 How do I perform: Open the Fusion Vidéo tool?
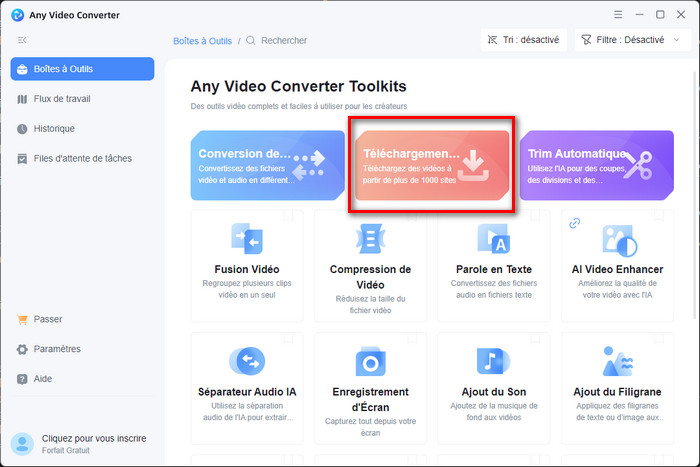[247, 266]
